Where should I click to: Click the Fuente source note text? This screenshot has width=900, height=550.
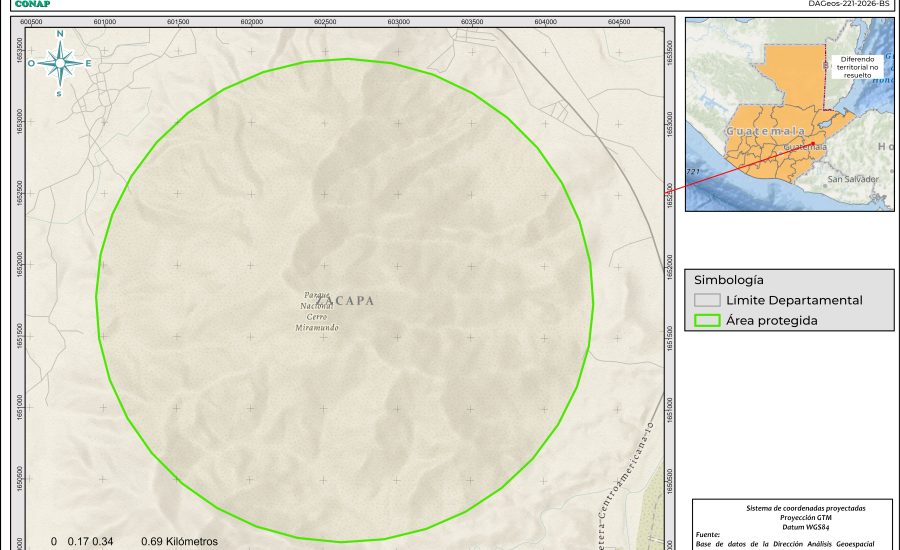(x=709, y=535)
